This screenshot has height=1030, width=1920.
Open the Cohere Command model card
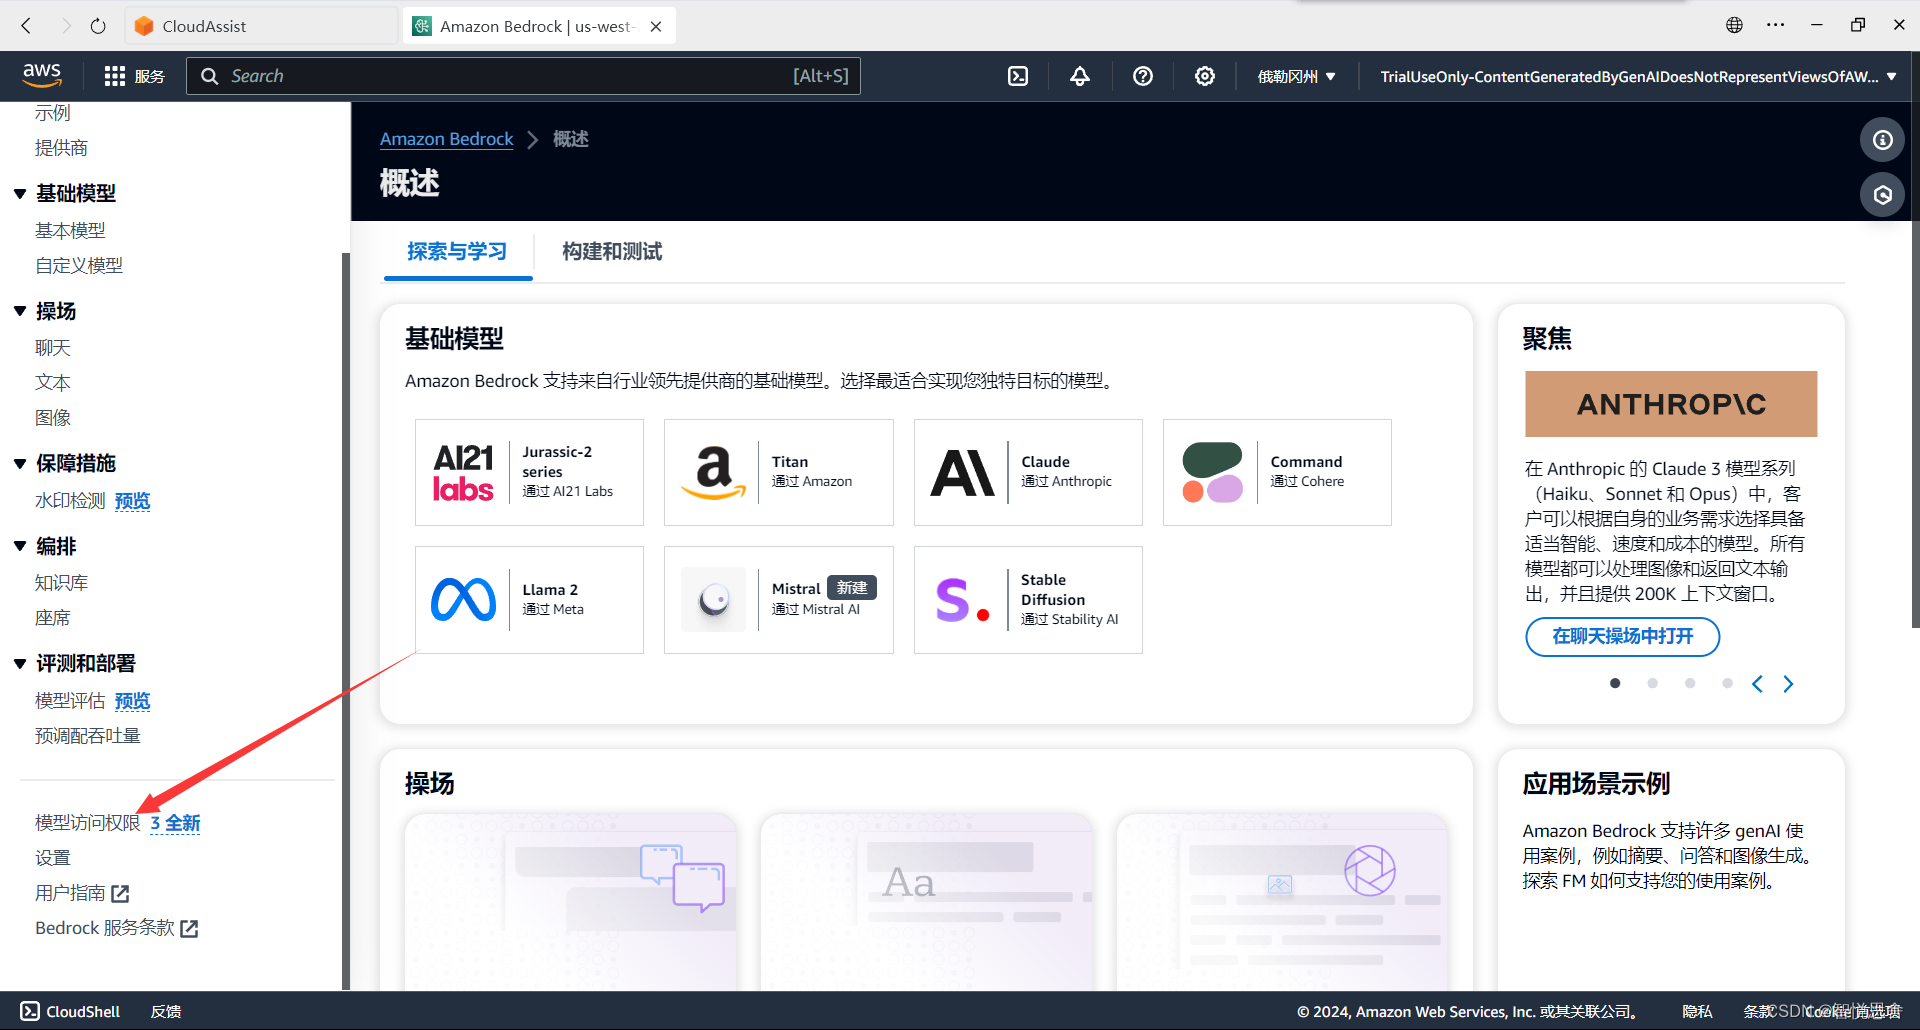tap(1277, 472)
